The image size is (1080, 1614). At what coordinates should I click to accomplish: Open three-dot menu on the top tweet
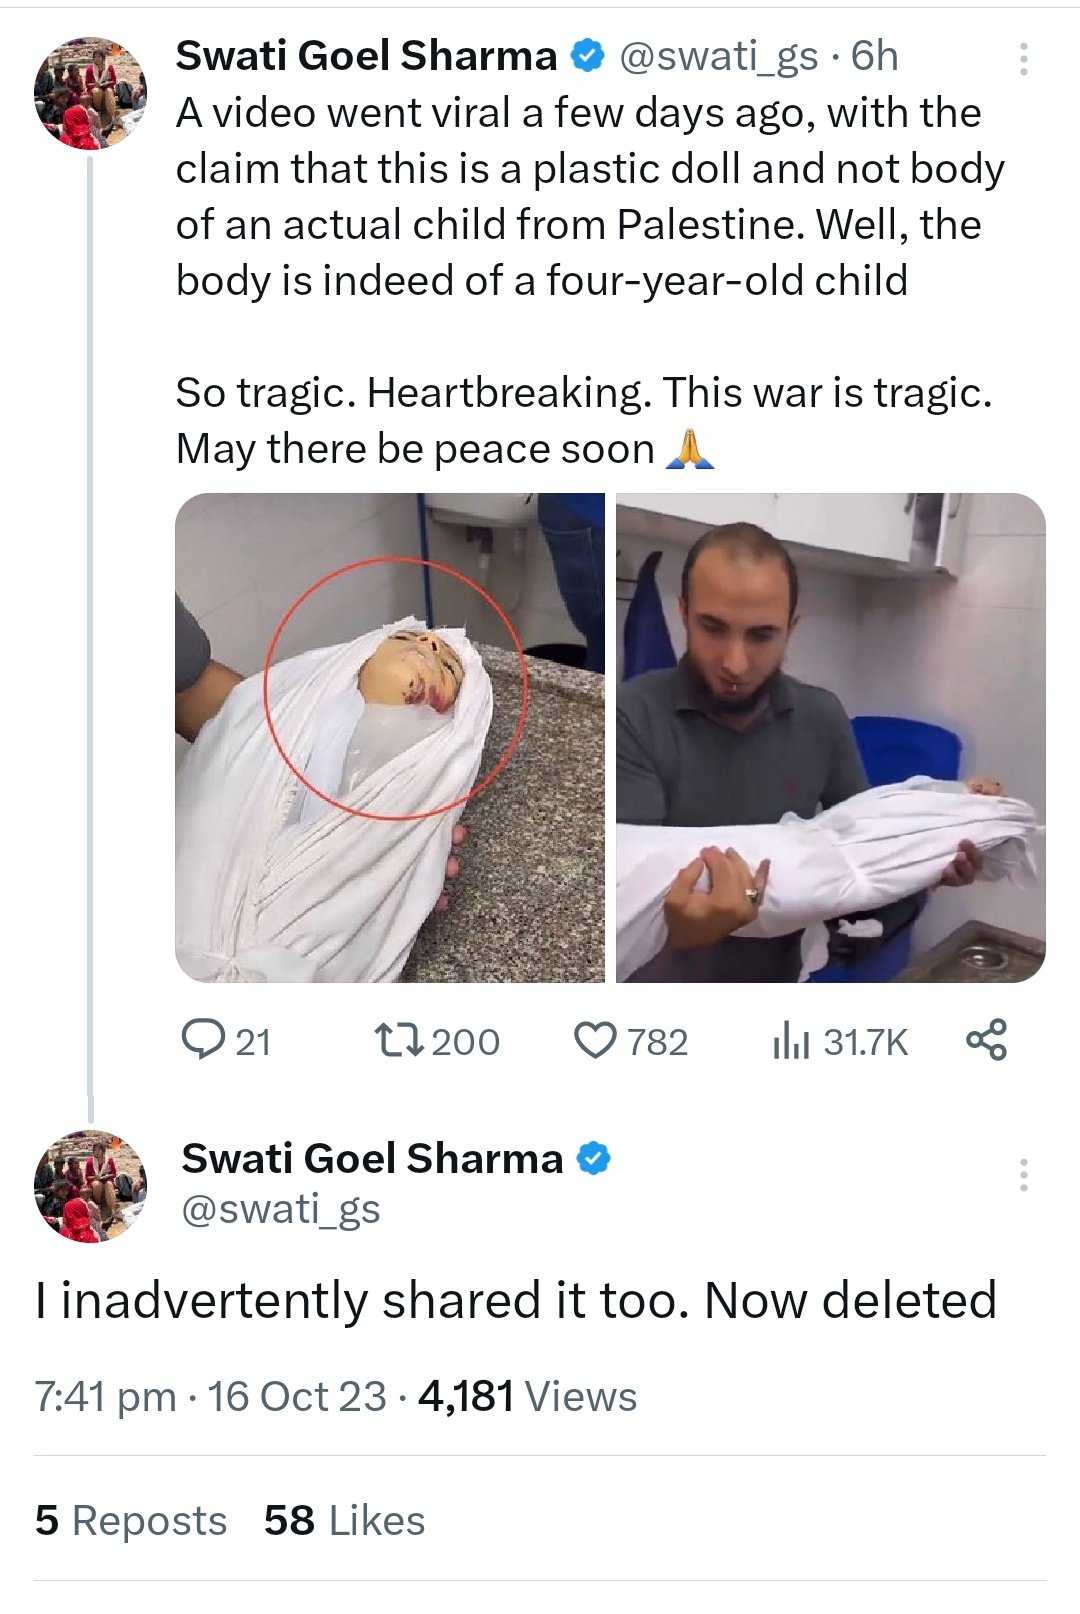pos(1023,59)
